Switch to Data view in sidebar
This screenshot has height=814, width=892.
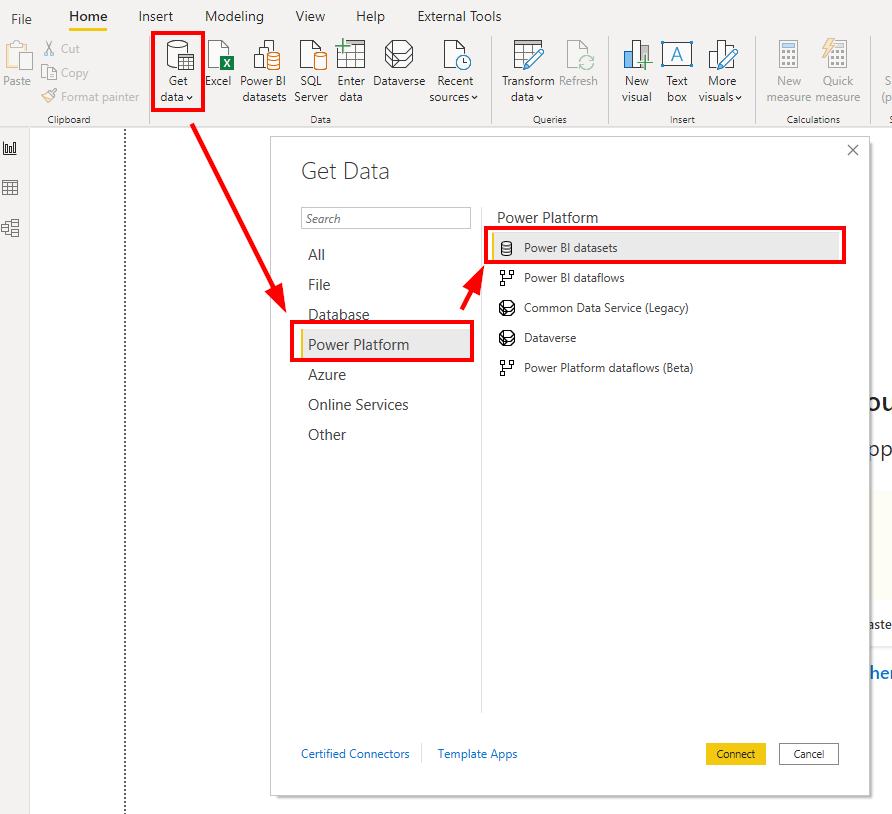point(10,188)
